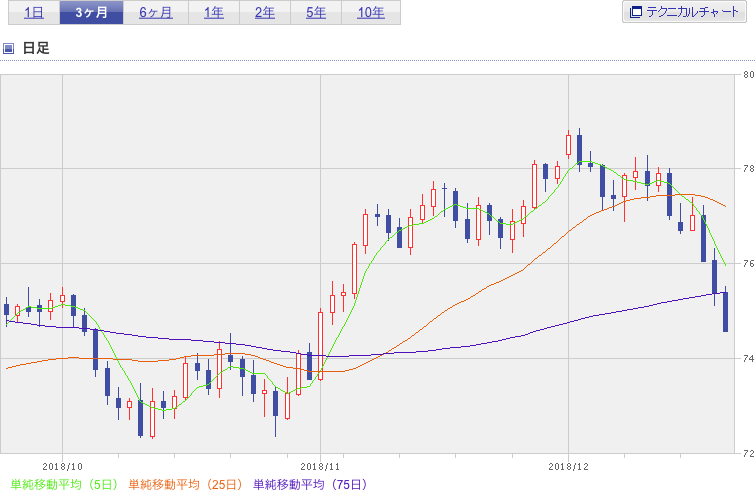Select the 5年 period tab

(316, 13)
